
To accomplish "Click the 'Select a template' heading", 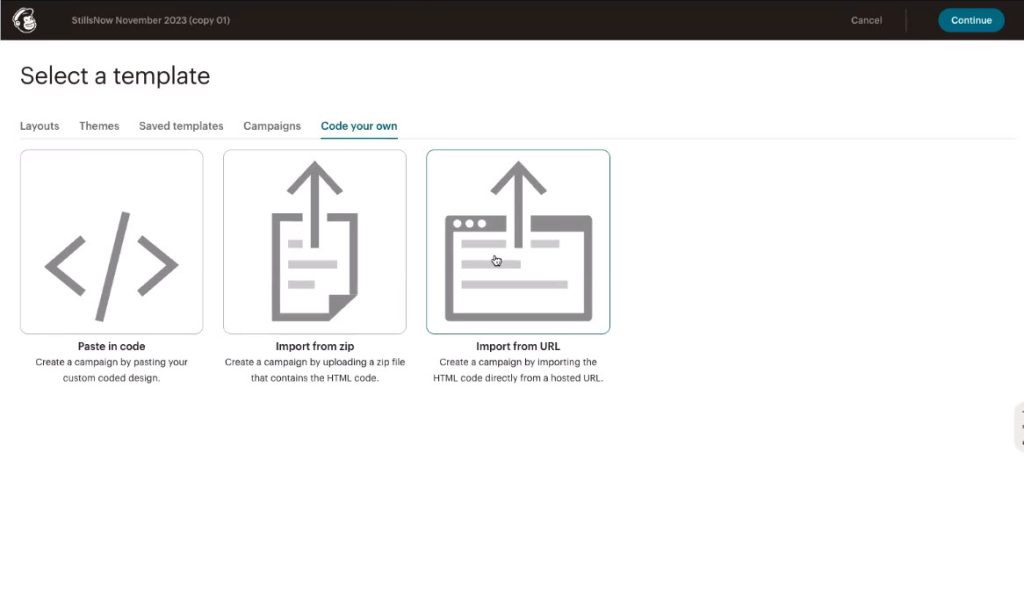I will 115,76.
